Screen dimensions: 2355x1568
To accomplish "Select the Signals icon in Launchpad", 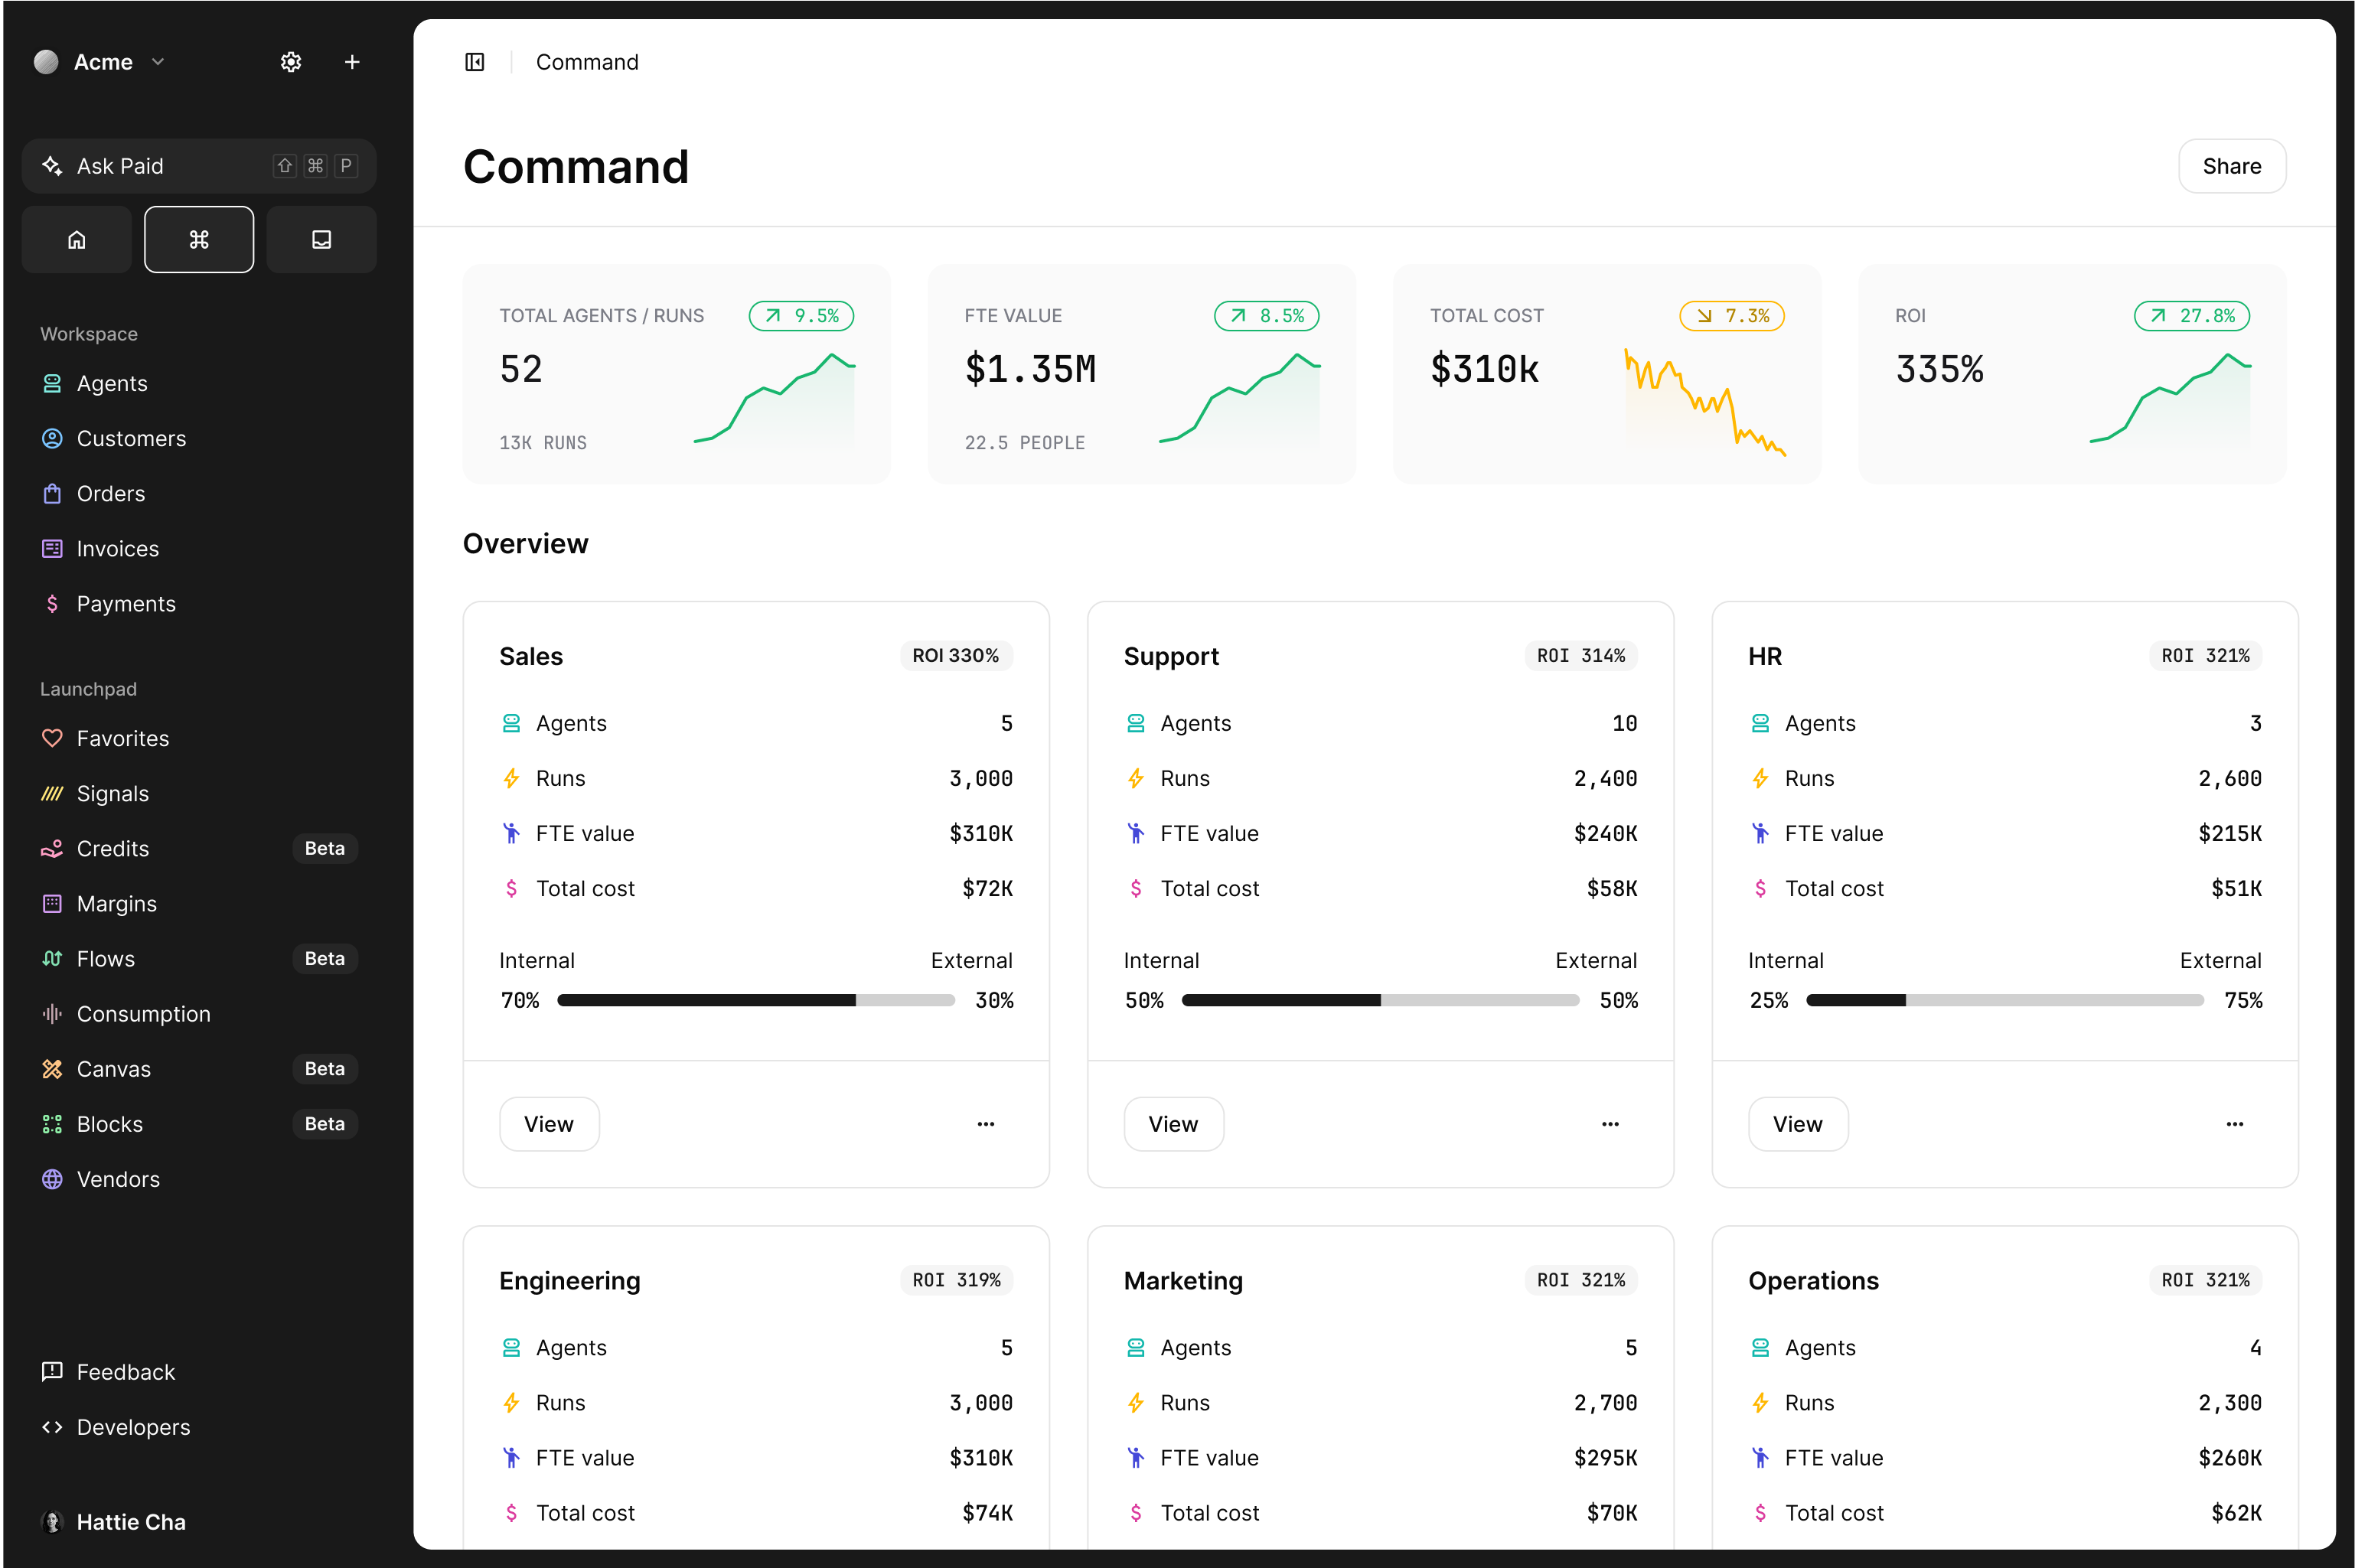I will [52, 793].
